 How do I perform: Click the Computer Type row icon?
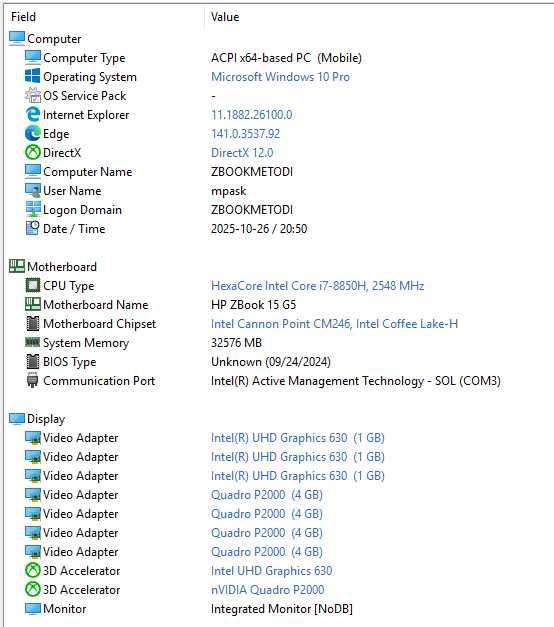coord(33,58)
